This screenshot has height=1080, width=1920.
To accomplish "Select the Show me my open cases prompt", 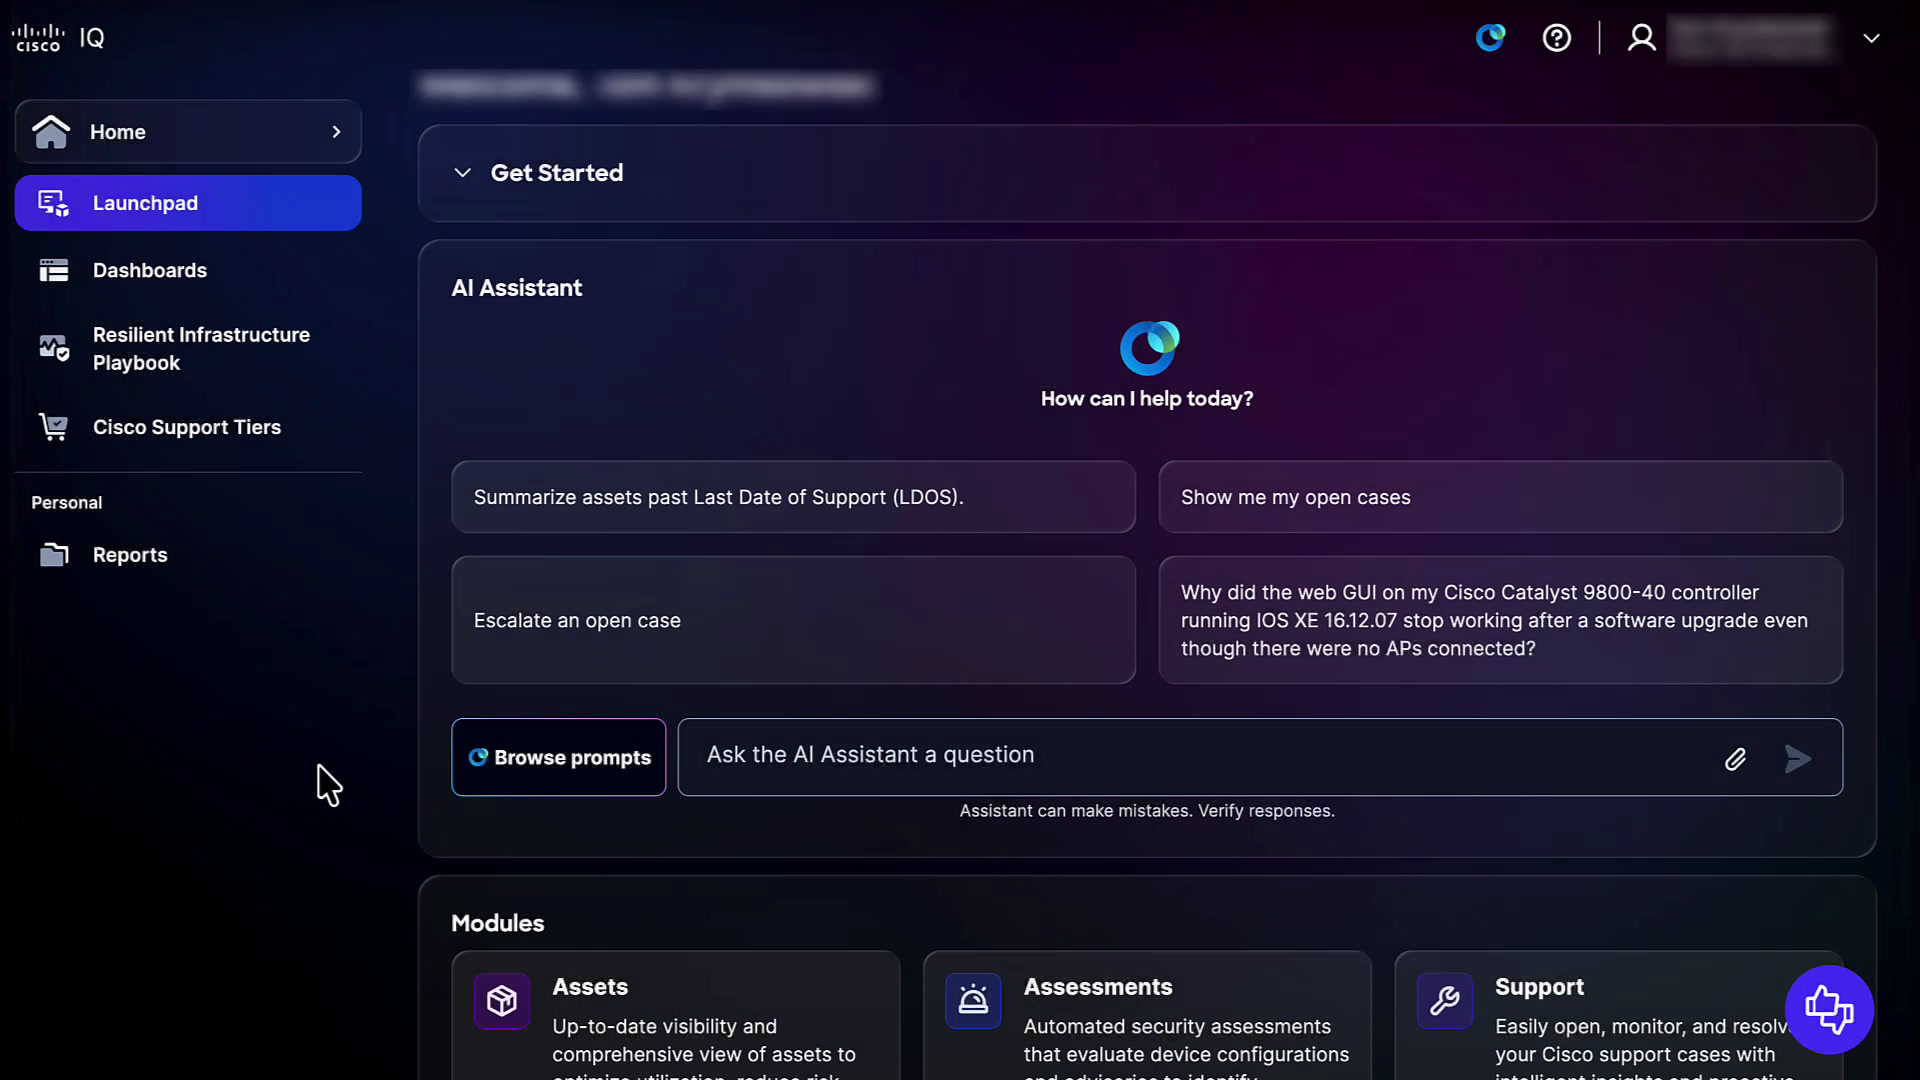I will (1500, 497).
